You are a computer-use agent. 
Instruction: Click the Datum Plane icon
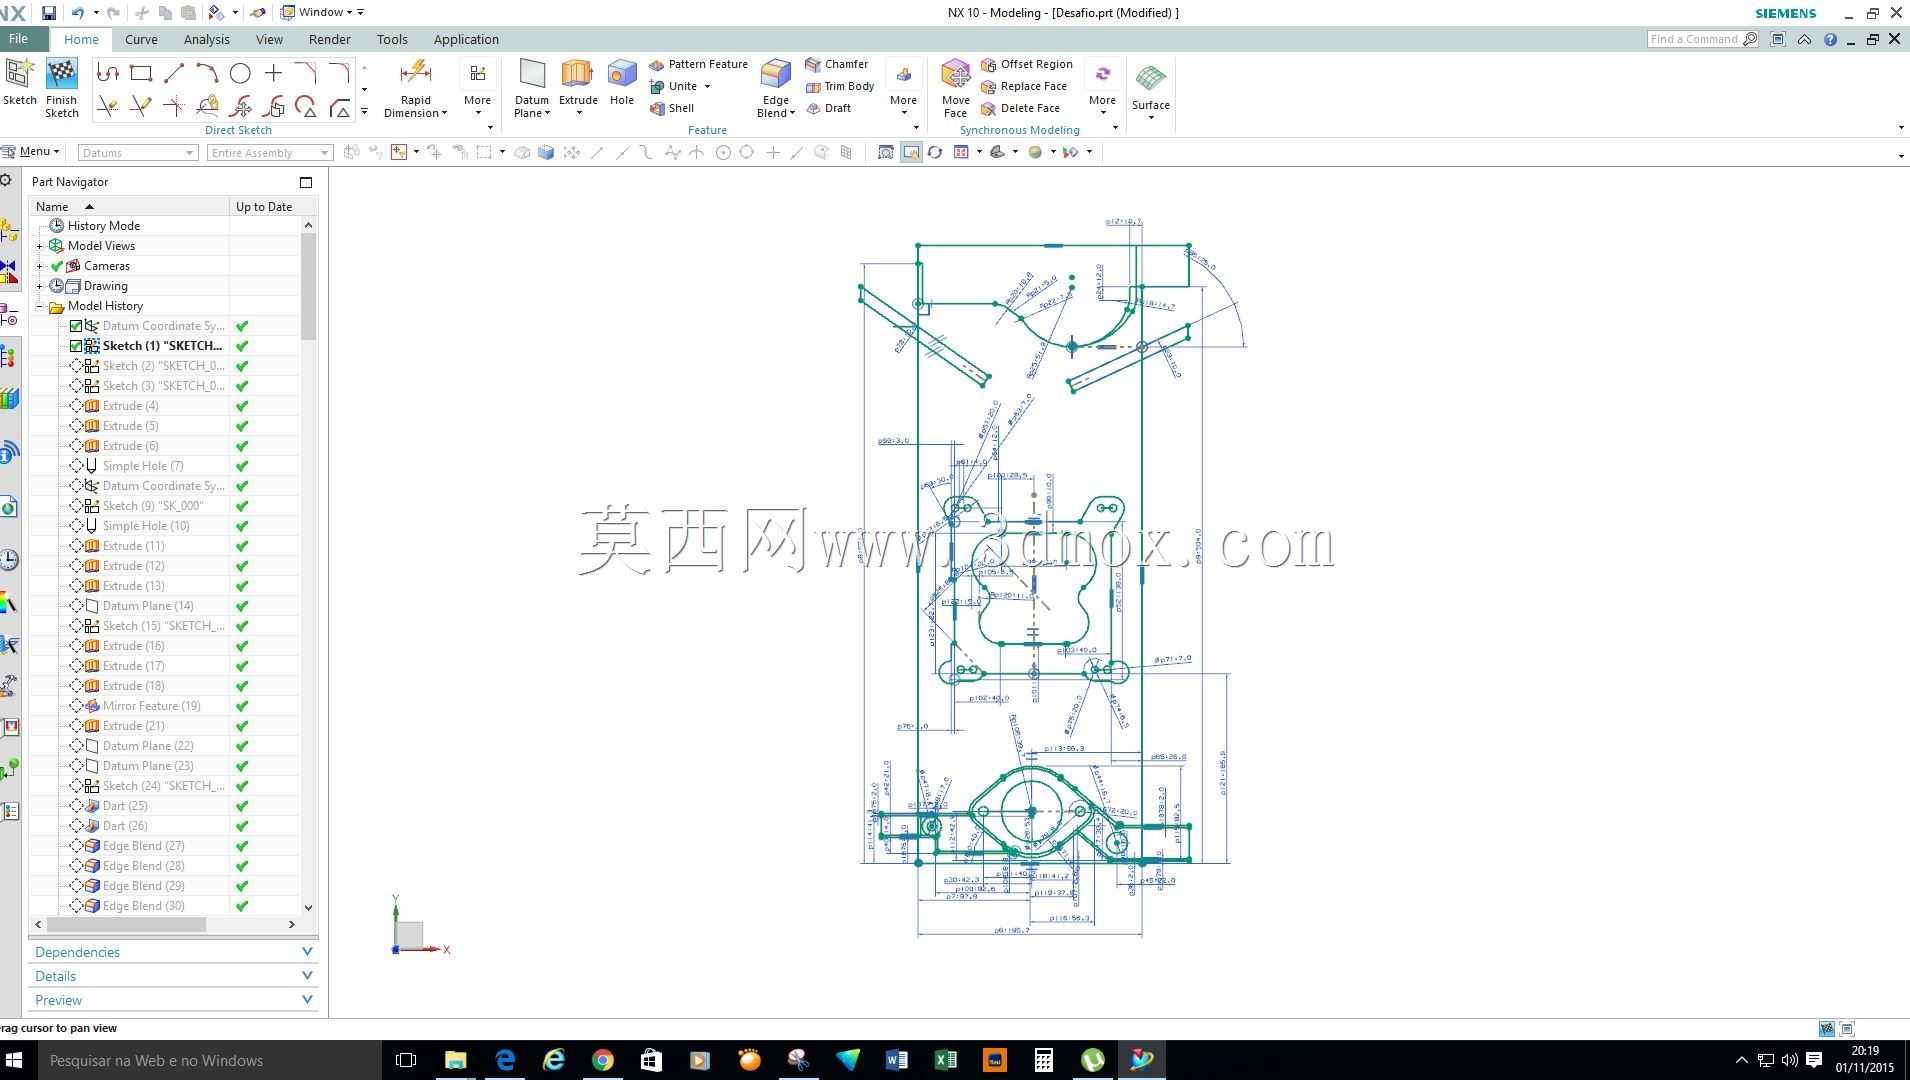pyautogui.click(x=532, y=74)
